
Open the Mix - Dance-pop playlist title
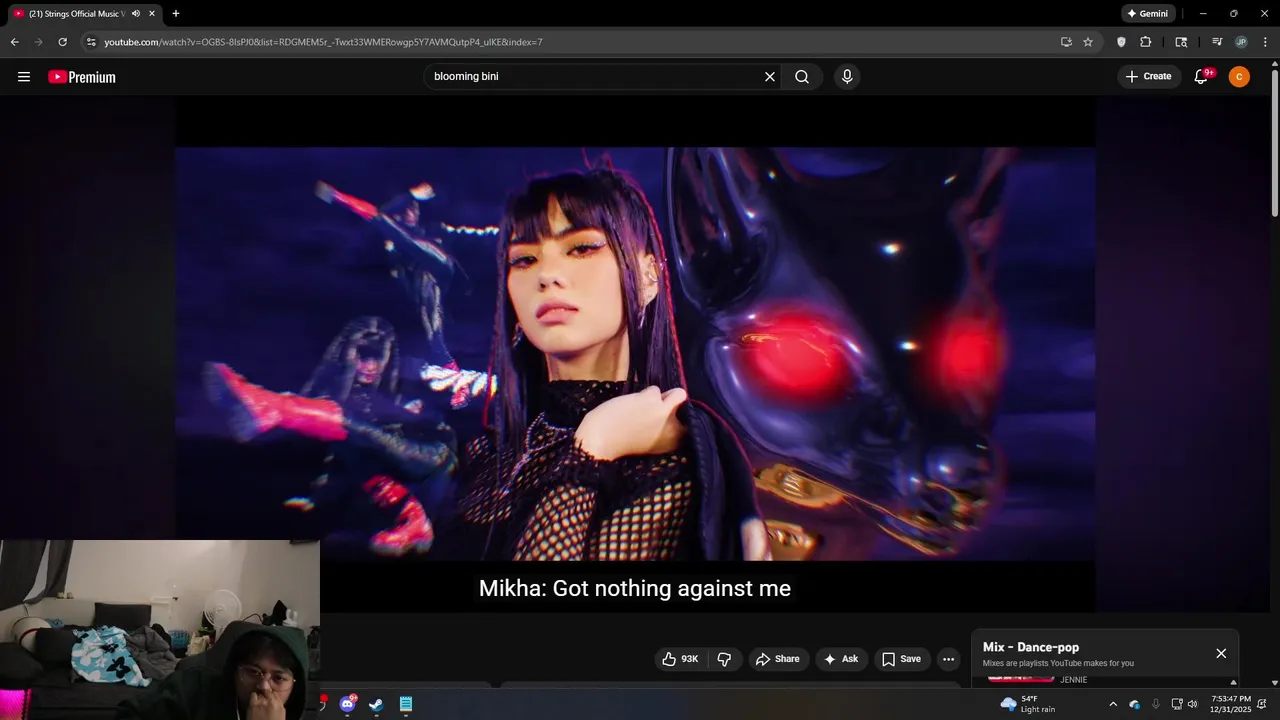pyautogui.click(x=1031, y=647)
